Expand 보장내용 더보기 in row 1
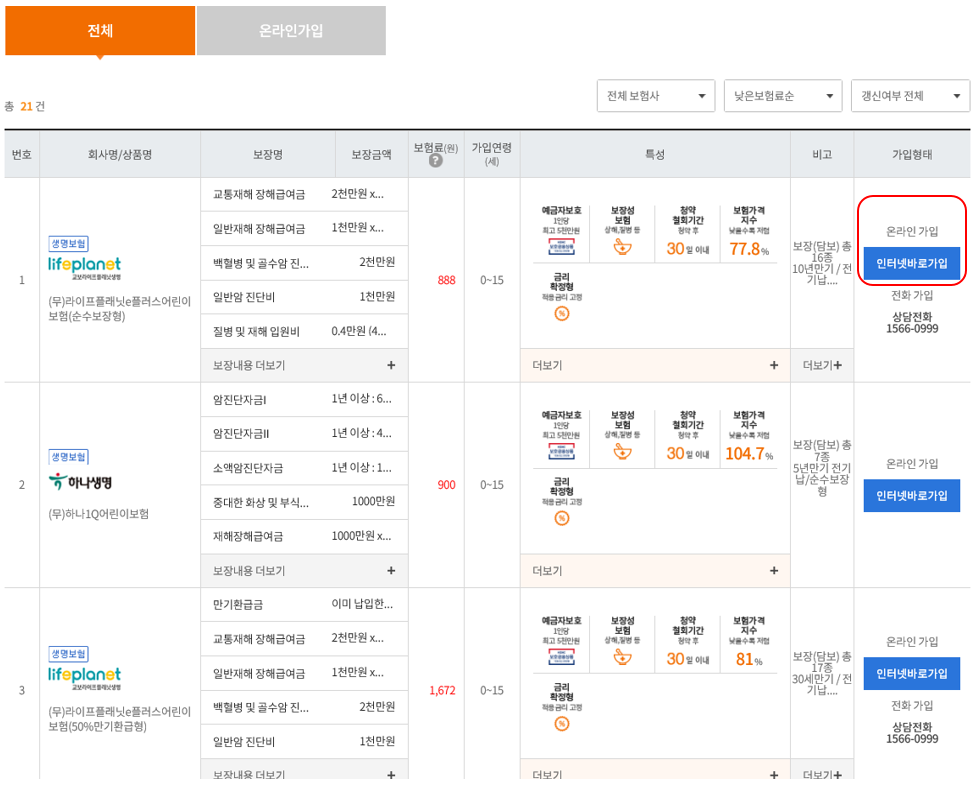977x792 pixels. [x=304, y=365]
